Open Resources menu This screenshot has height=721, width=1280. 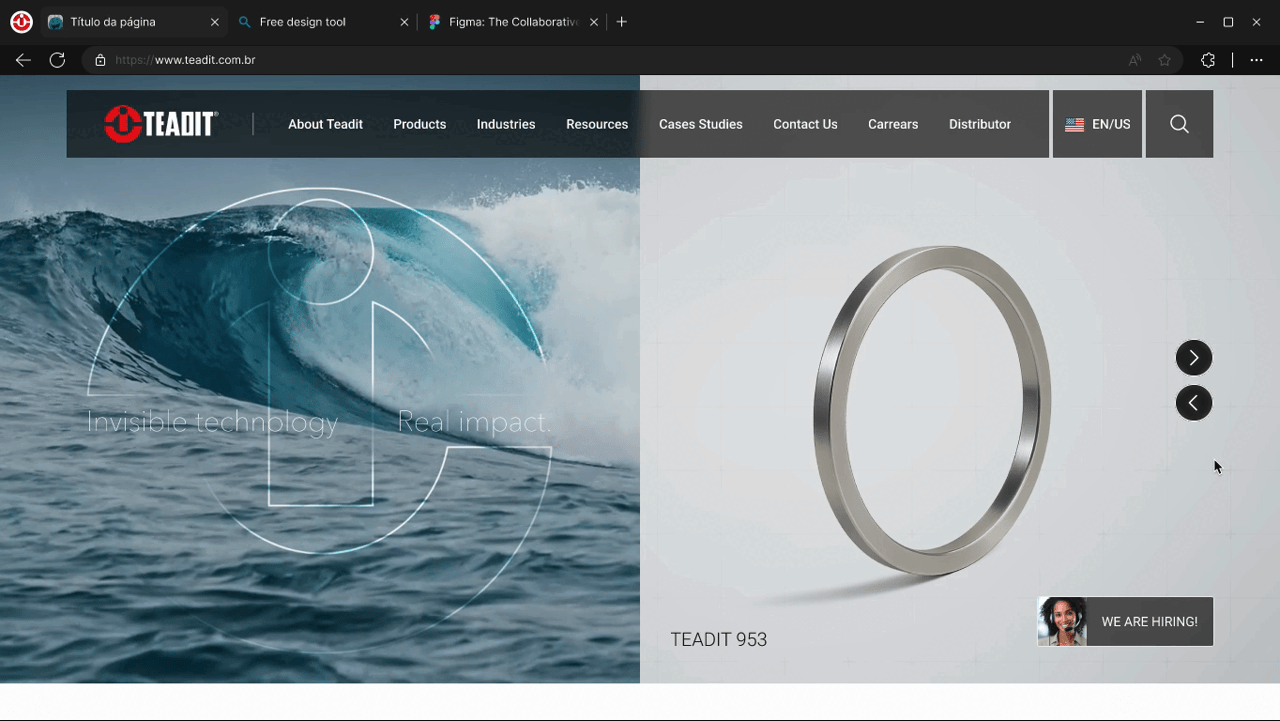click(597, 124)
